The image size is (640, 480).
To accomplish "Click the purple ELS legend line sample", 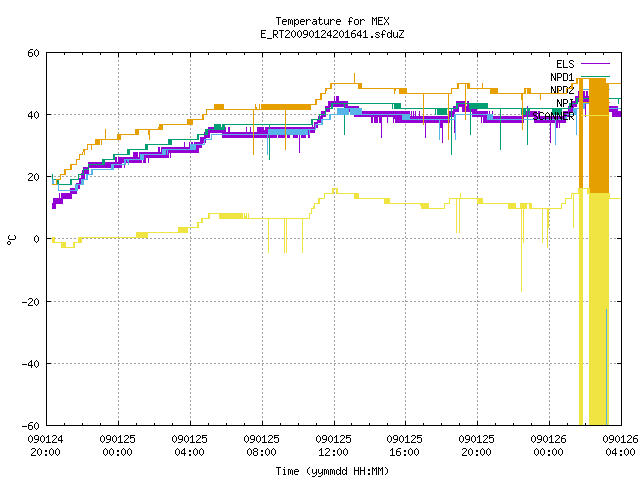I will pyautogui.click(x=595, y=64).
